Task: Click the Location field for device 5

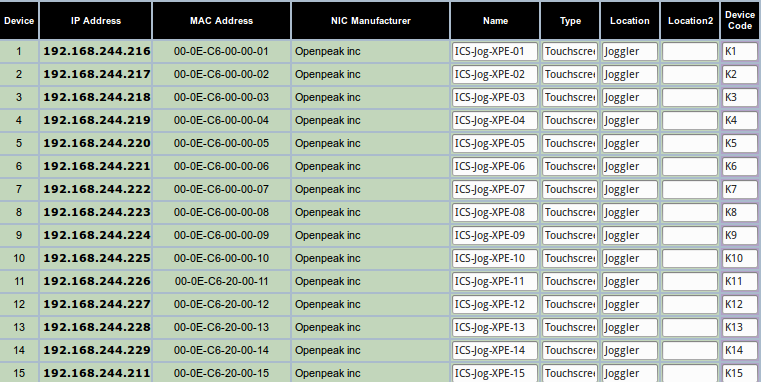Action: click(630, 144)
